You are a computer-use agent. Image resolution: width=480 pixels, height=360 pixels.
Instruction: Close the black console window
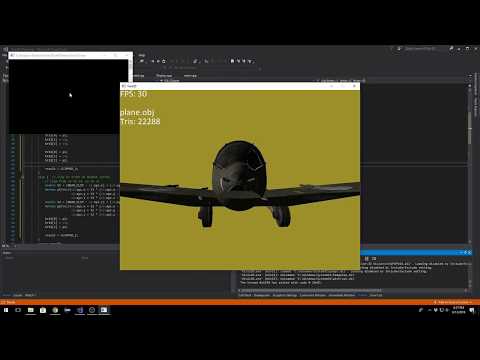tap(127, 55)
